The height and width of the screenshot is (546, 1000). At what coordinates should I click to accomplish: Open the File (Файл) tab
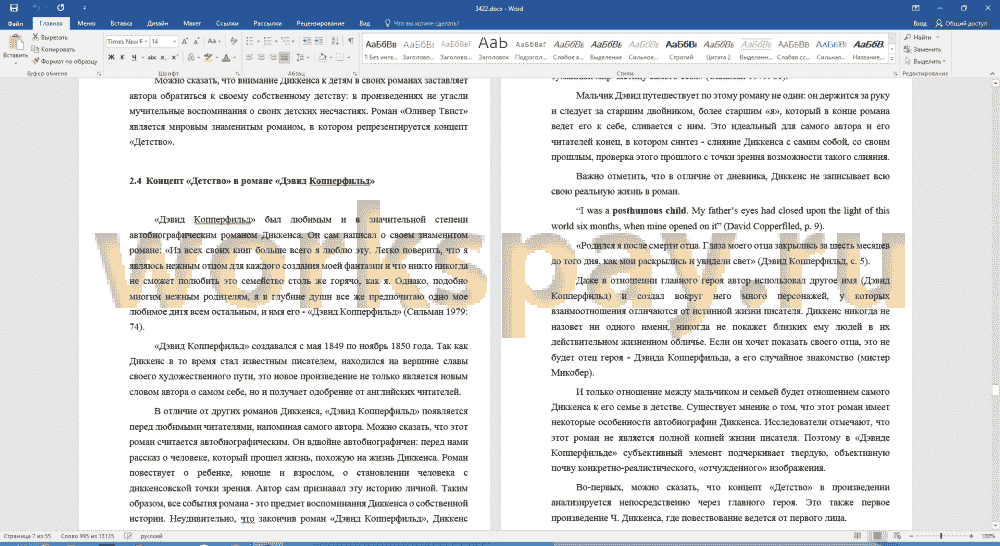(15, 24)
